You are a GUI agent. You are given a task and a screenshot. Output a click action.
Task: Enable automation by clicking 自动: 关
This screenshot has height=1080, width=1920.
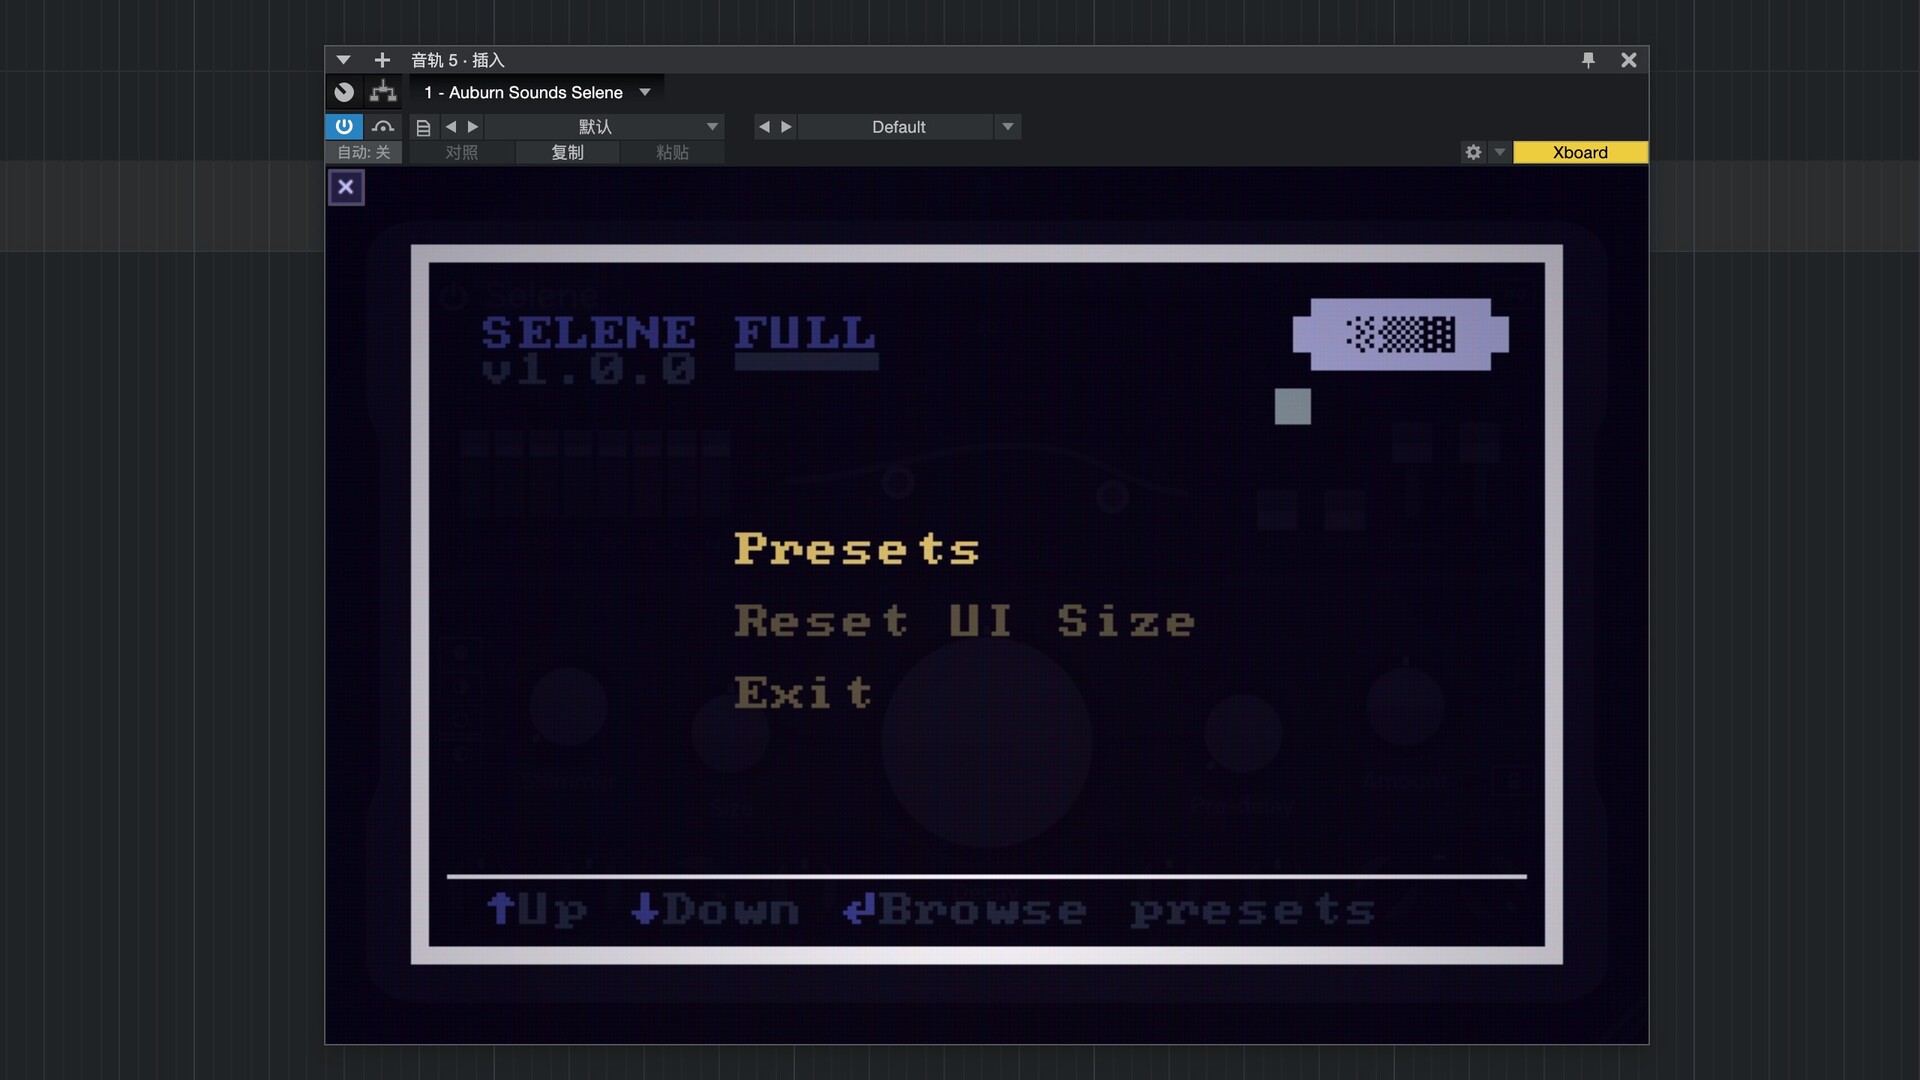point(363,152)
